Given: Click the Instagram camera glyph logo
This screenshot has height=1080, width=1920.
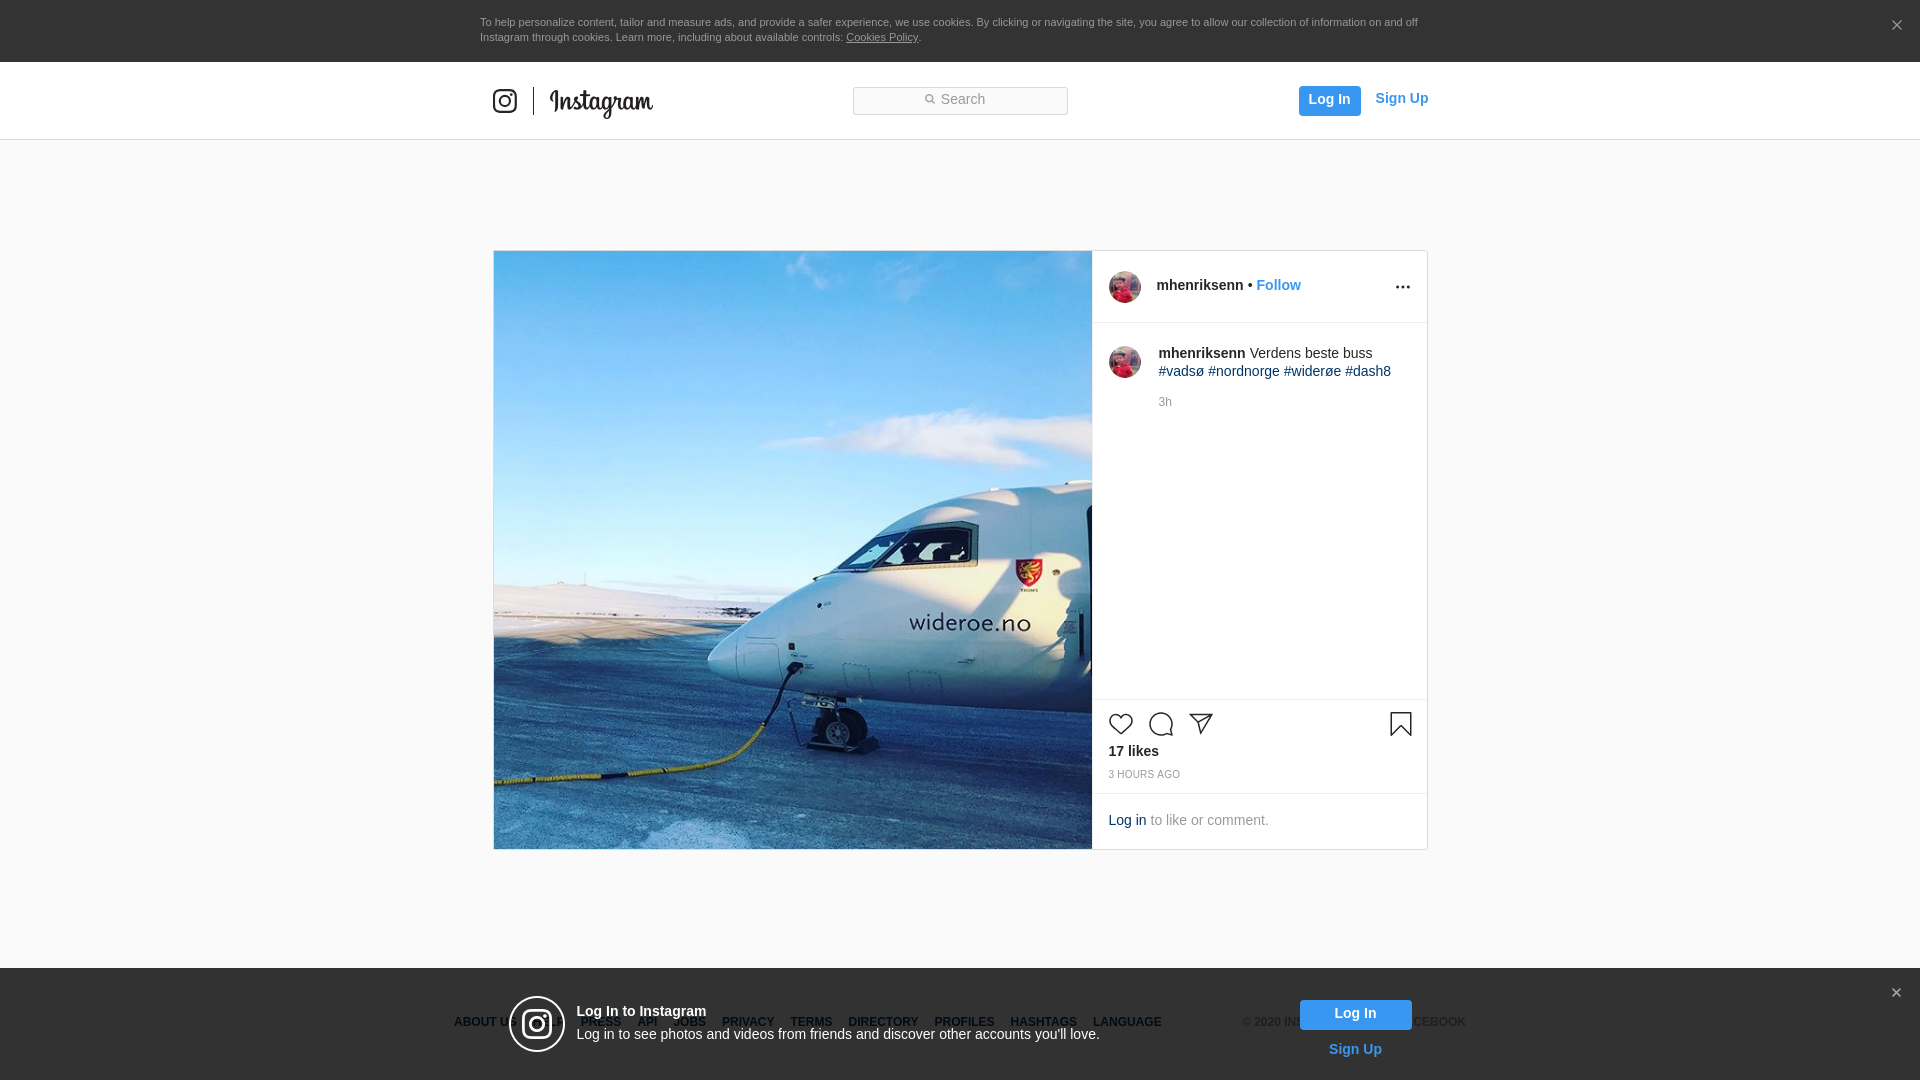Looking at the screenshot, I should (505, 101).
